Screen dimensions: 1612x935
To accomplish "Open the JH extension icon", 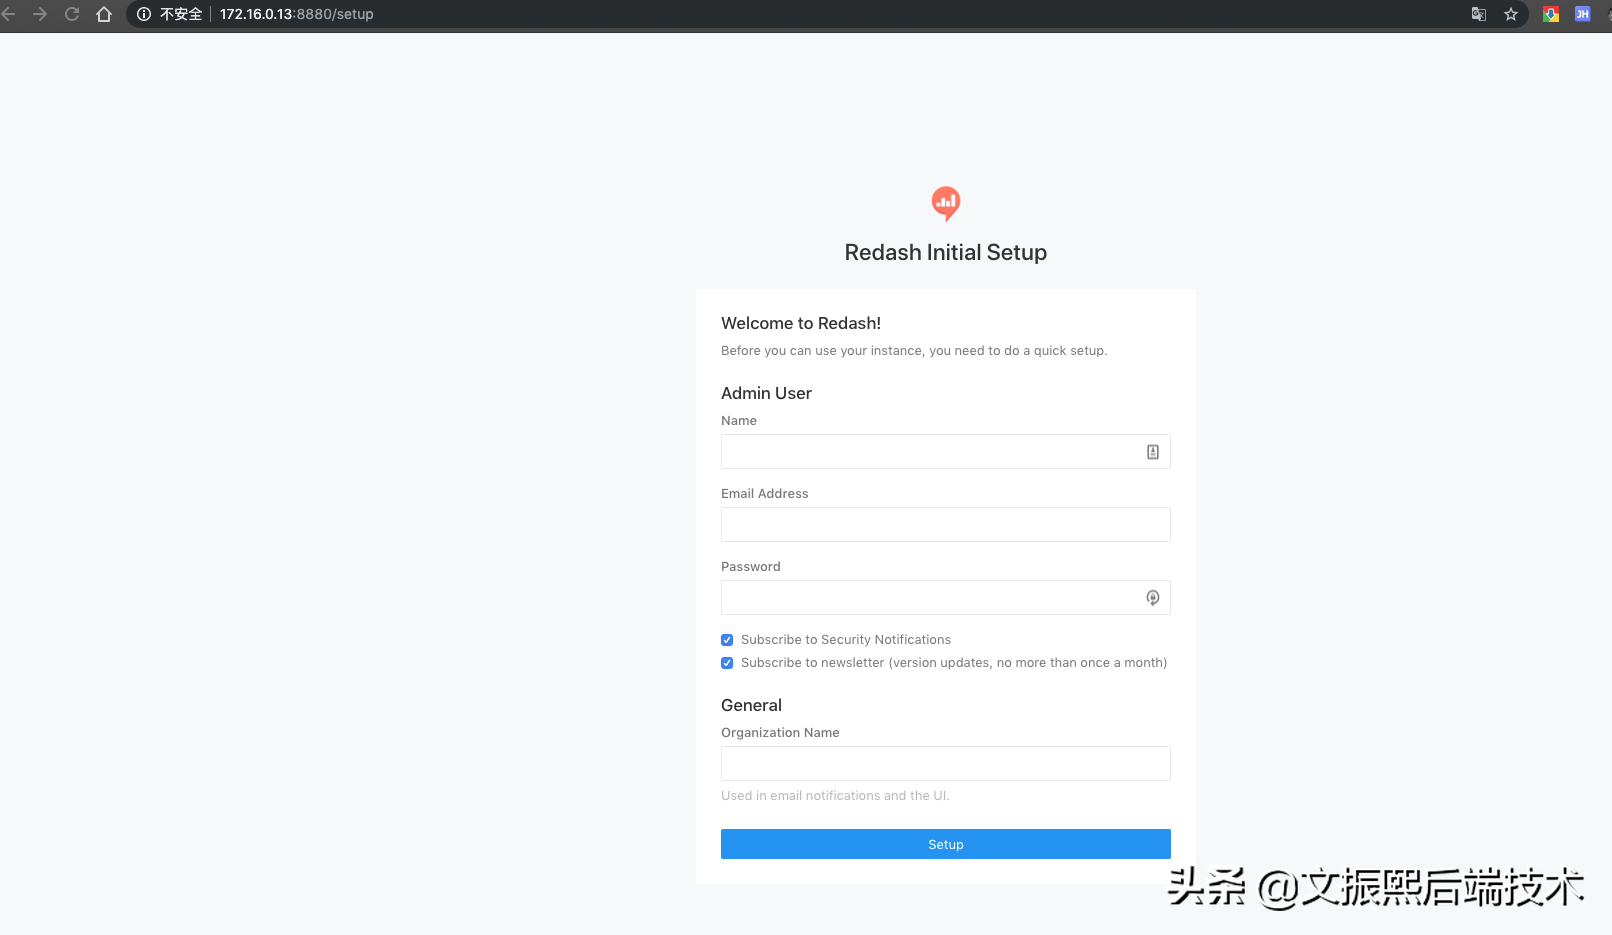I will 1582,14.
